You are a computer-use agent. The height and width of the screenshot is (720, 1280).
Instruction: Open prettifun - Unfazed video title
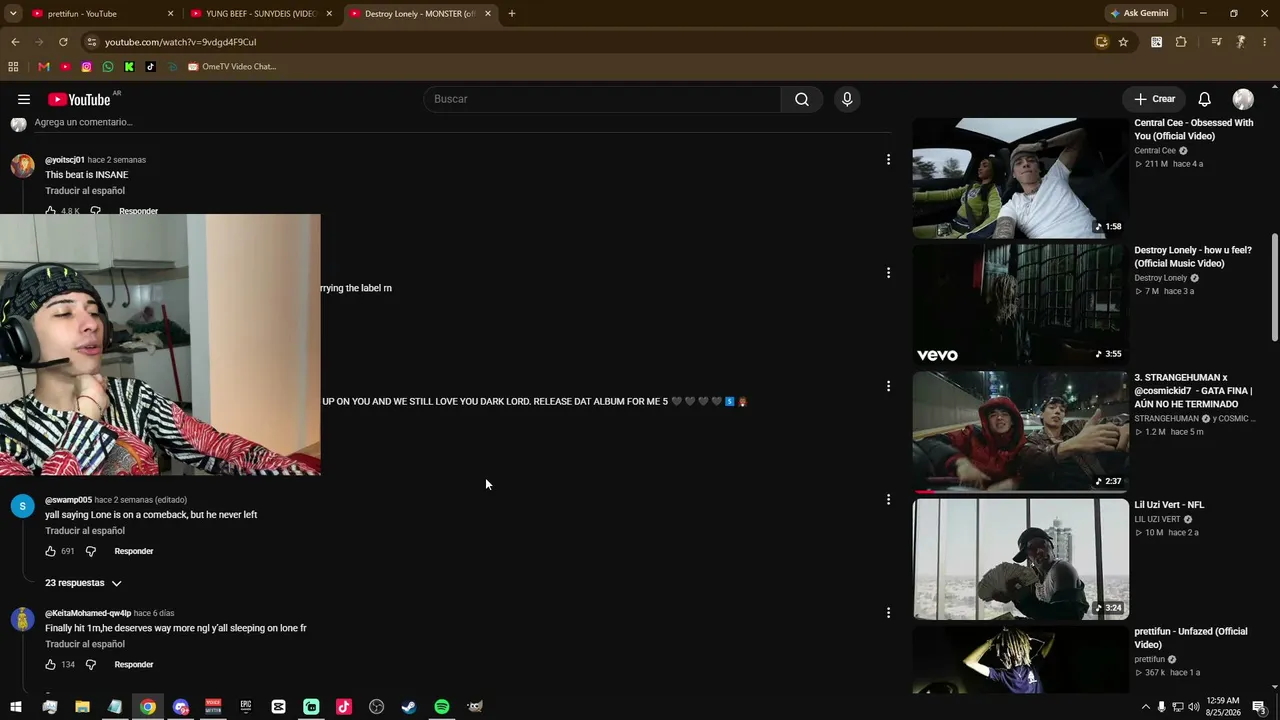[x=1191, y=638]
